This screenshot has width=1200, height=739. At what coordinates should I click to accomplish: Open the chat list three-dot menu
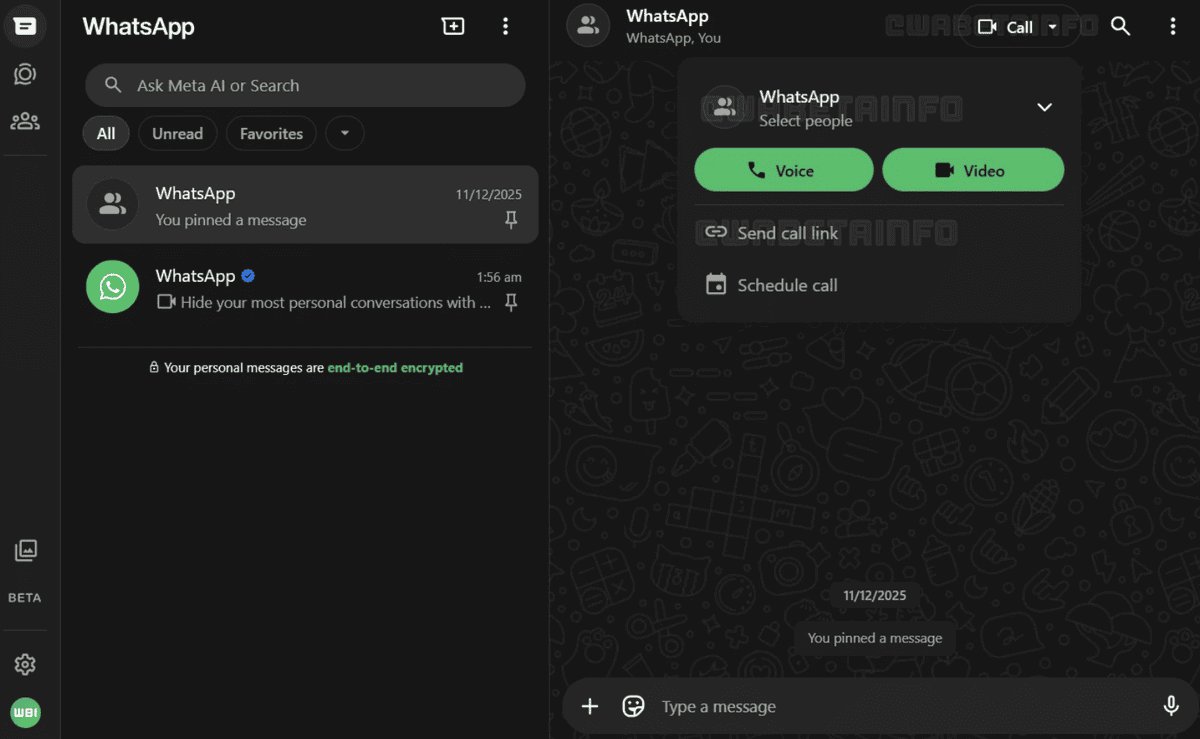[506, 26]
